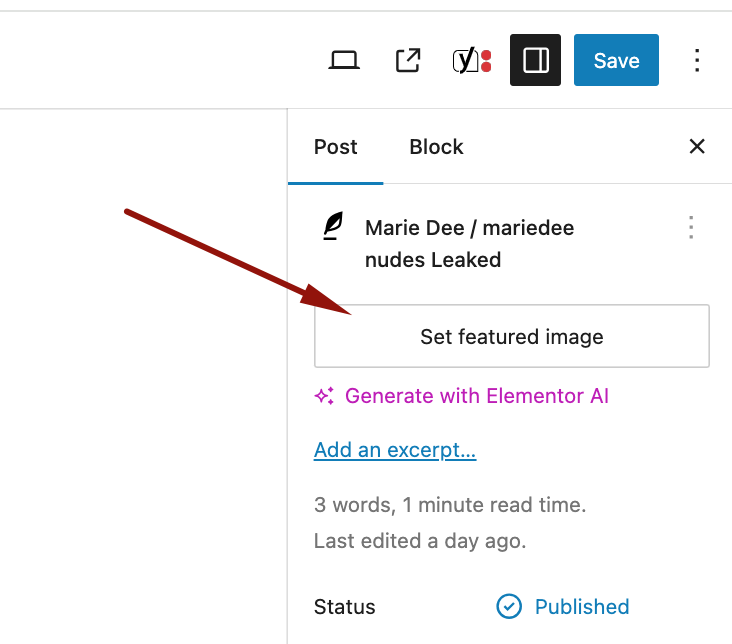Add an excerpt to the post
Image resolution: width=732 pixels, height=644 pixels.
tap(395, 450)
